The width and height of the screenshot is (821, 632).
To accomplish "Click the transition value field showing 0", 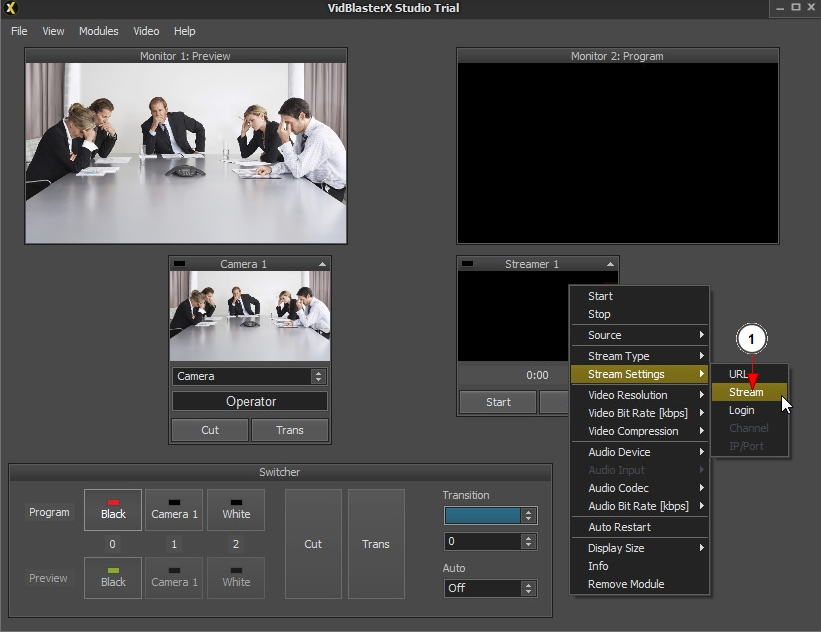I will [482, 541].
